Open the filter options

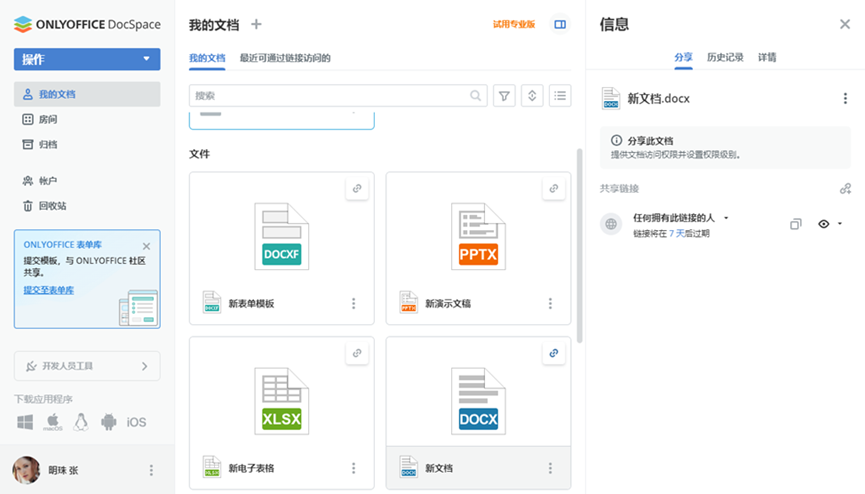(x=504, y=95)
